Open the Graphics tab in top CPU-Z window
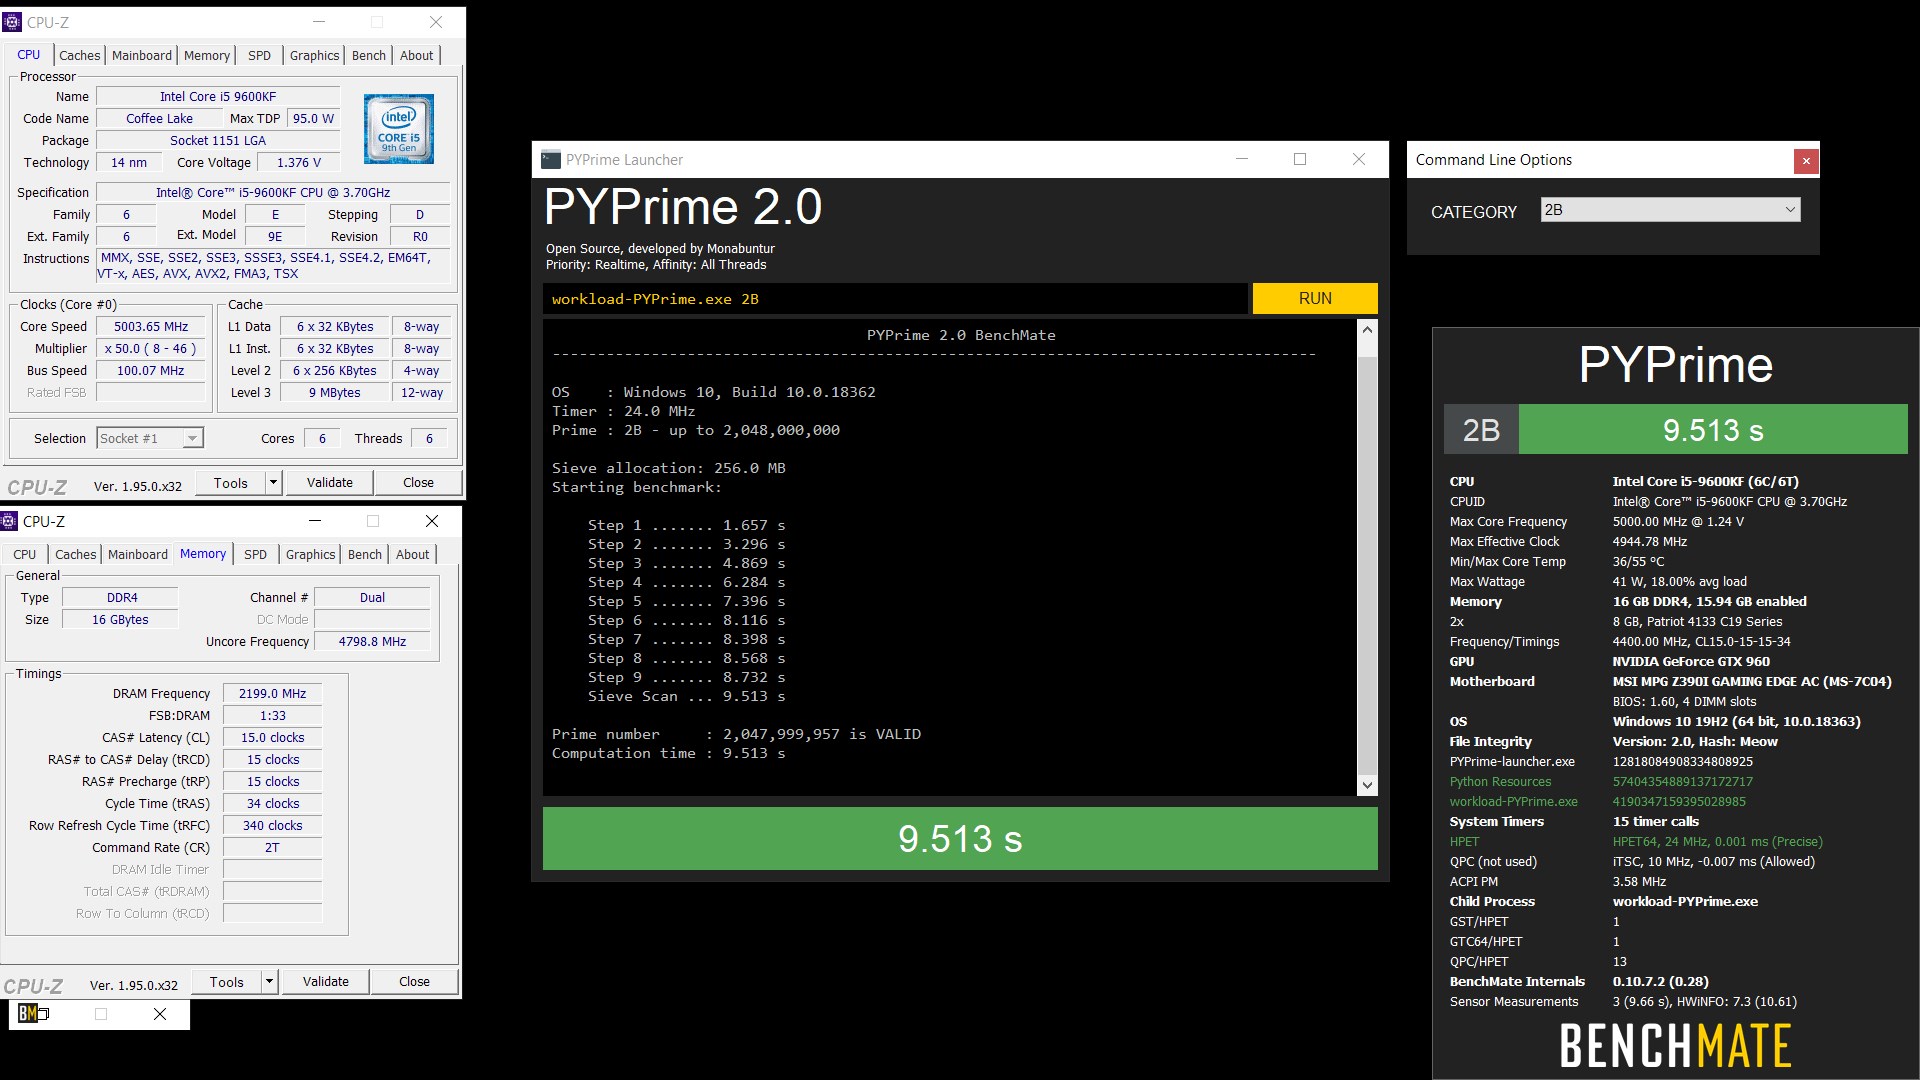Image resolution: width=1920 pixels, height=1080 pixels. 314,56
